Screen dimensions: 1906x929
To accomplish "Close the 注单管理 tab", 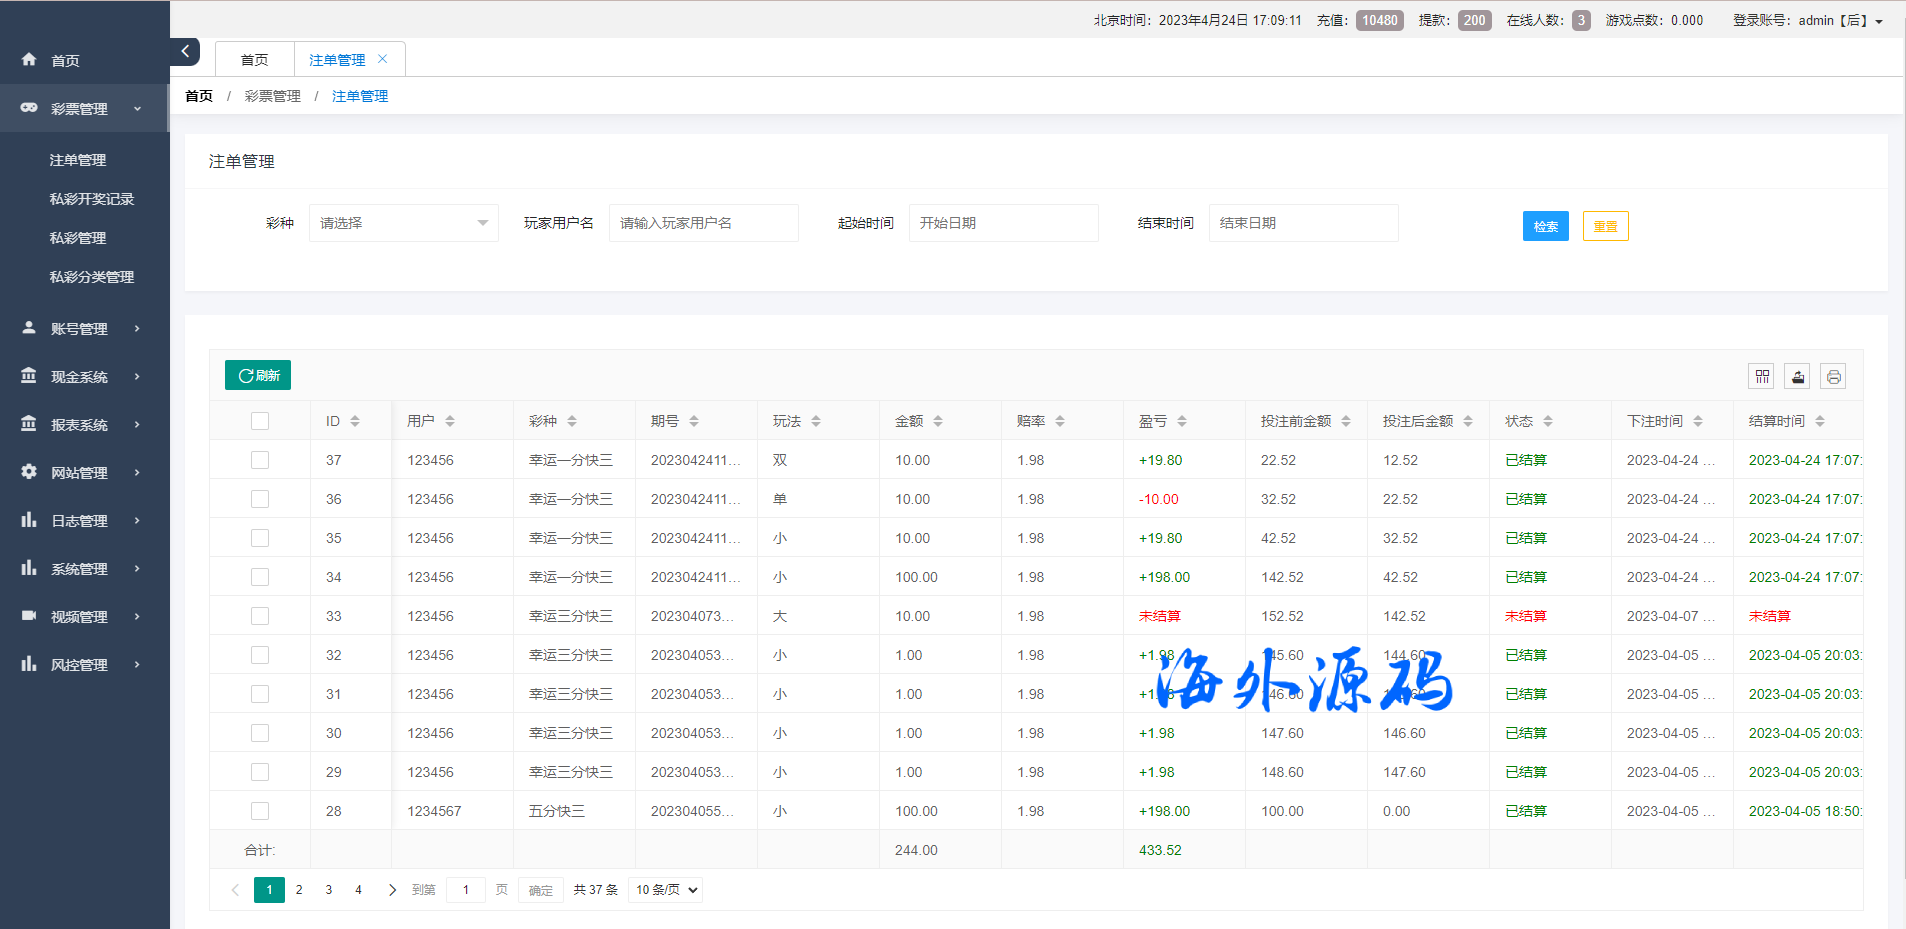I will [x=383, y=59].
